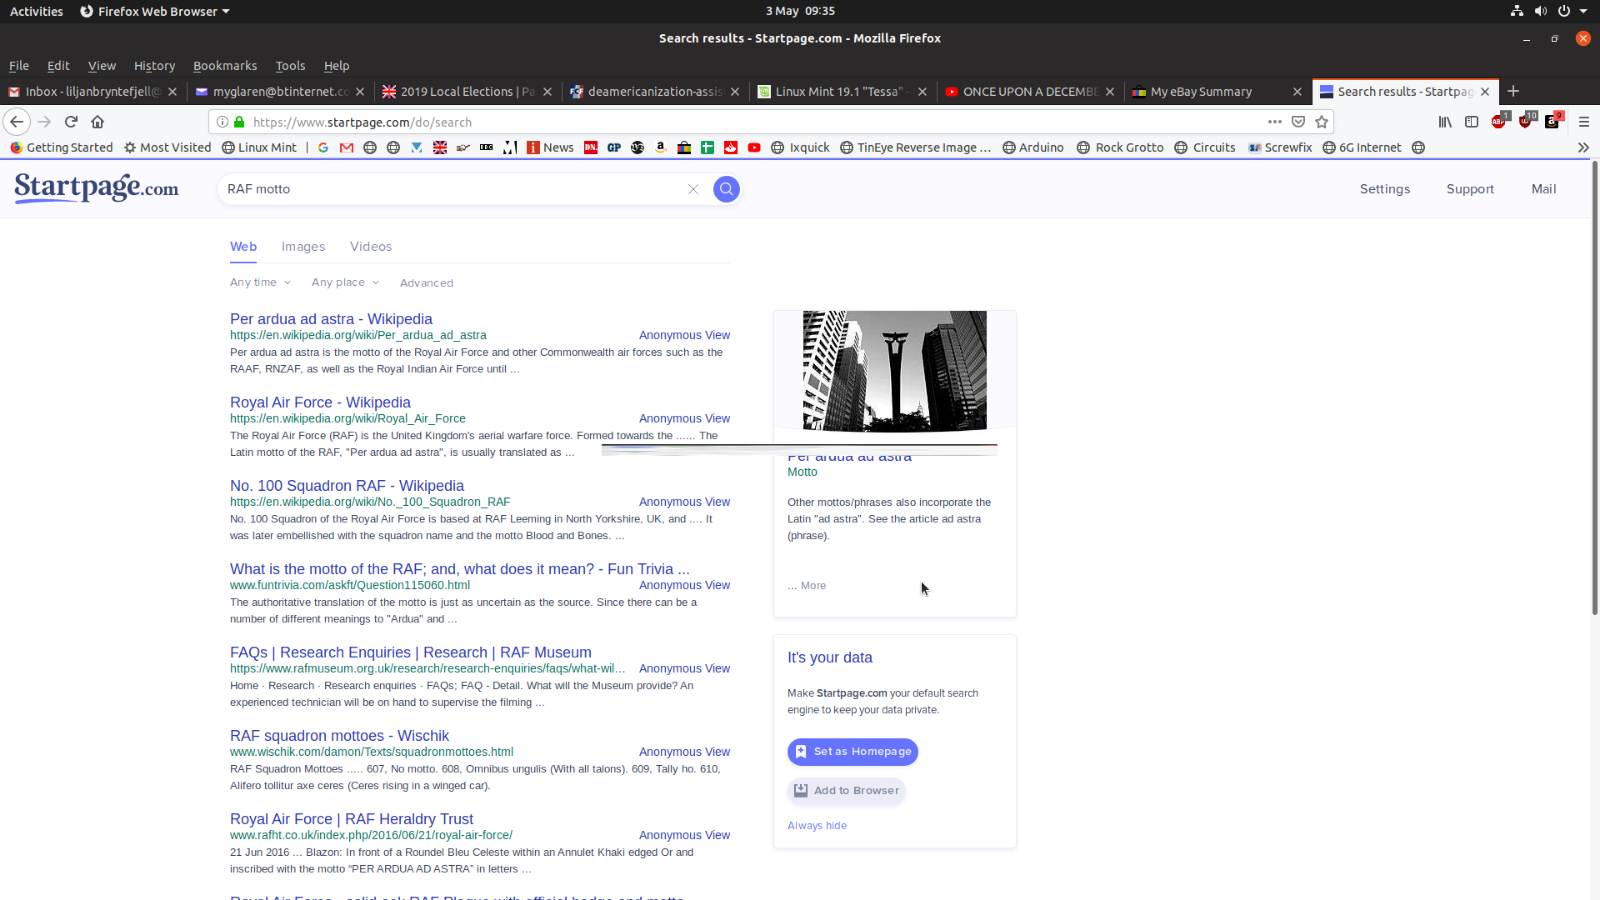Run the Startpage search button
This screenshot has height=900, width=1600.
pos(726,189)
